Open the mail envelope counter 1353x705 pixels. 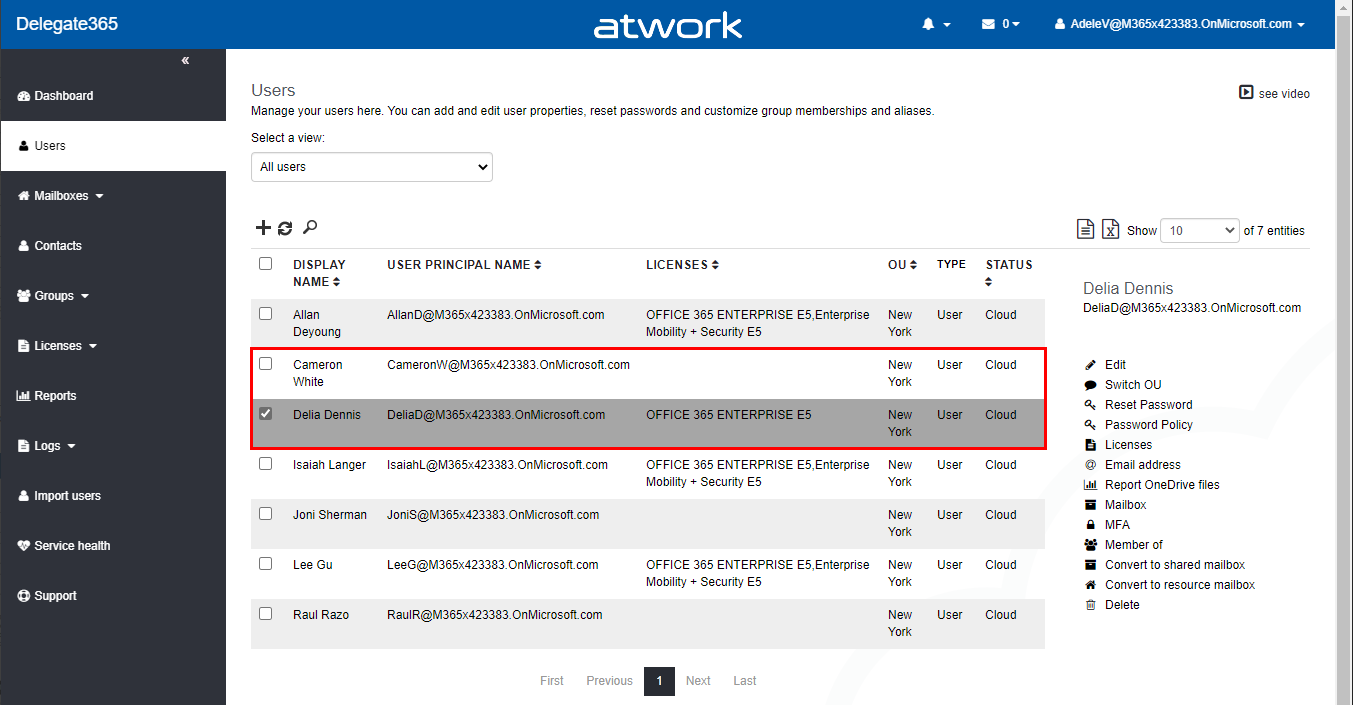pos(1000,24)
